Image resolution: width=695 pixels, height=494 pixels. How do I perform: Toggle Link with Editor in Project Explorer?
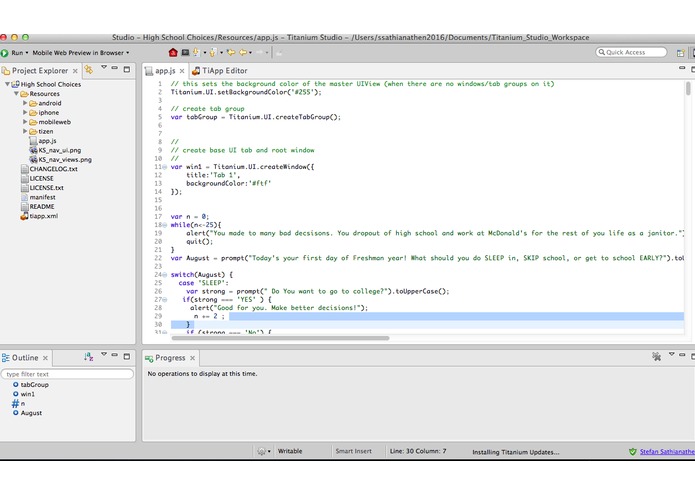[89, 69]
